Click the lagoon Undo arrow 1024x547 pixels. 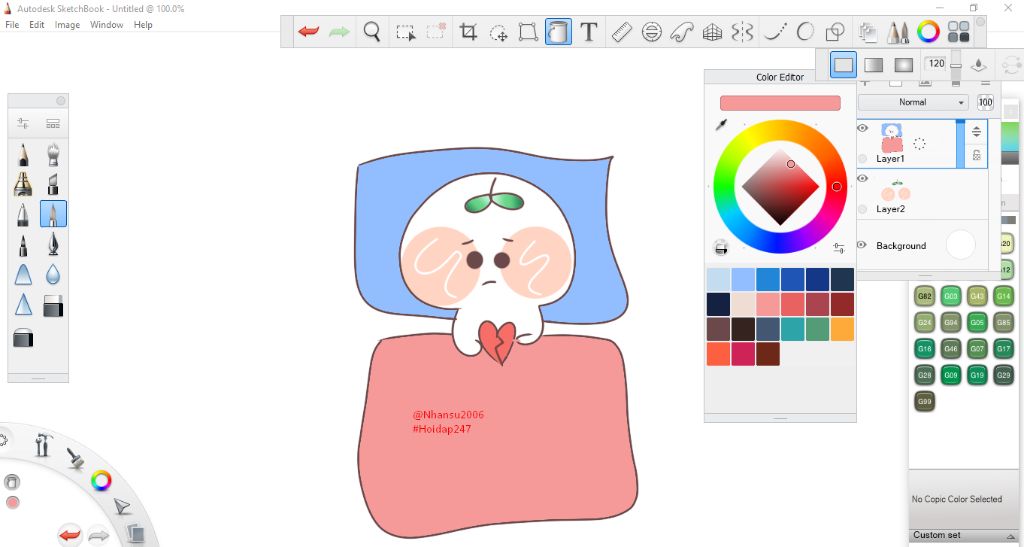[x=70, y=536]
